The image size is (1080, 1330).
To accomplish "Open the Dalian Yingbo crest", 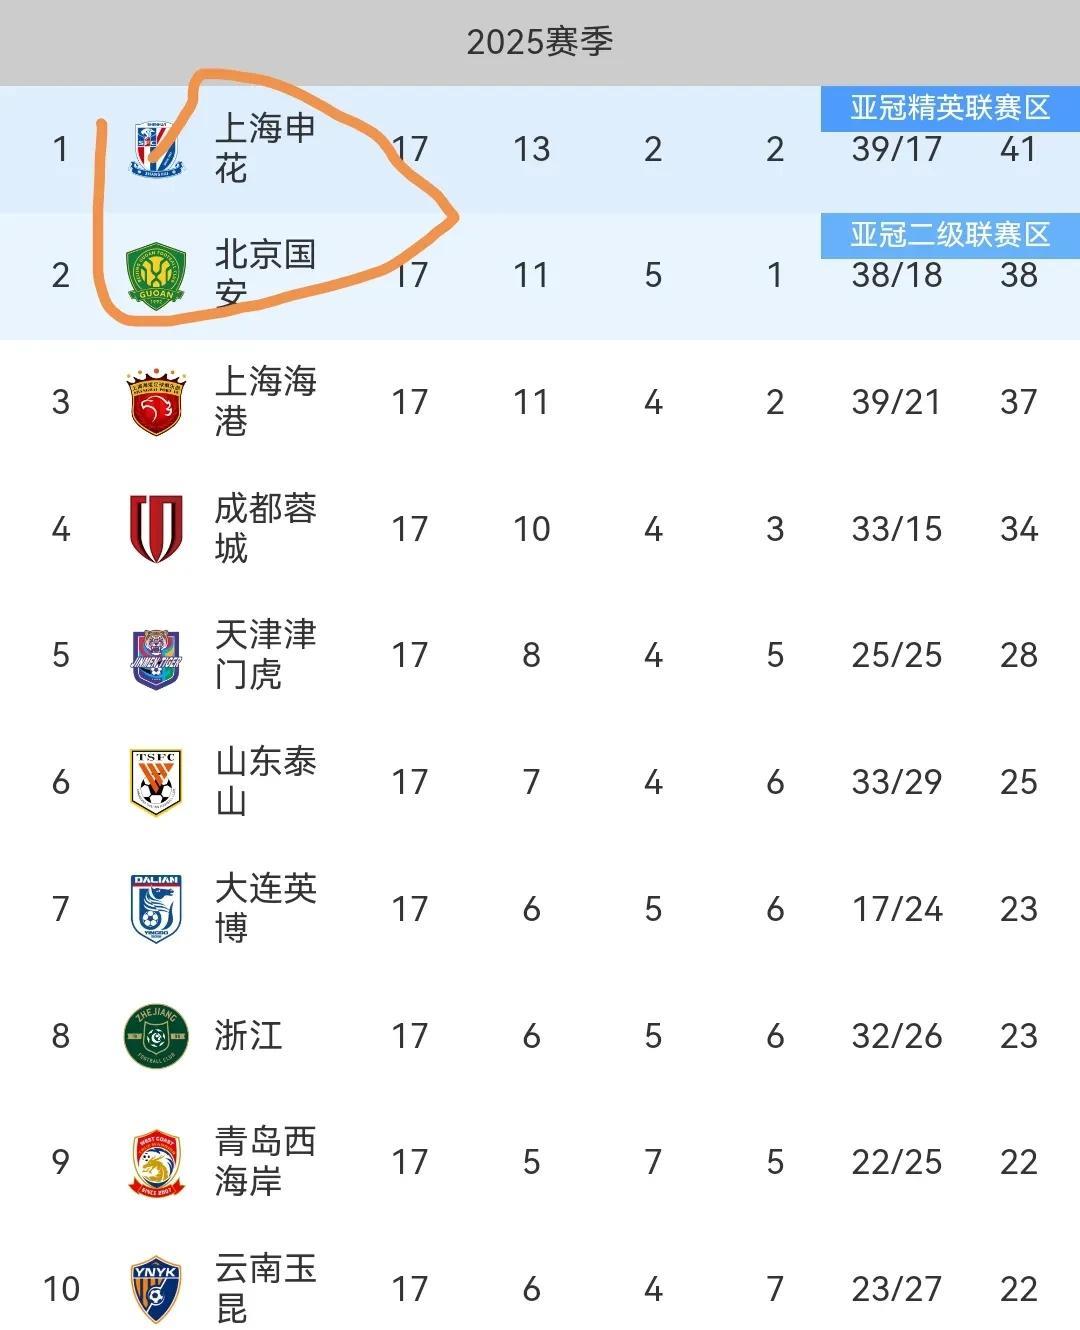I will point(157,909).
